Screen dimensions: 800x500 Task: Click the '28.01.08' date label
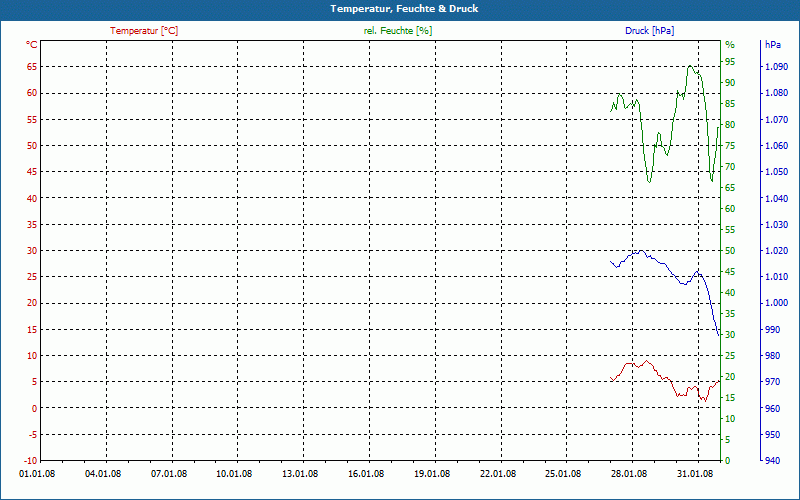(629, 473)
